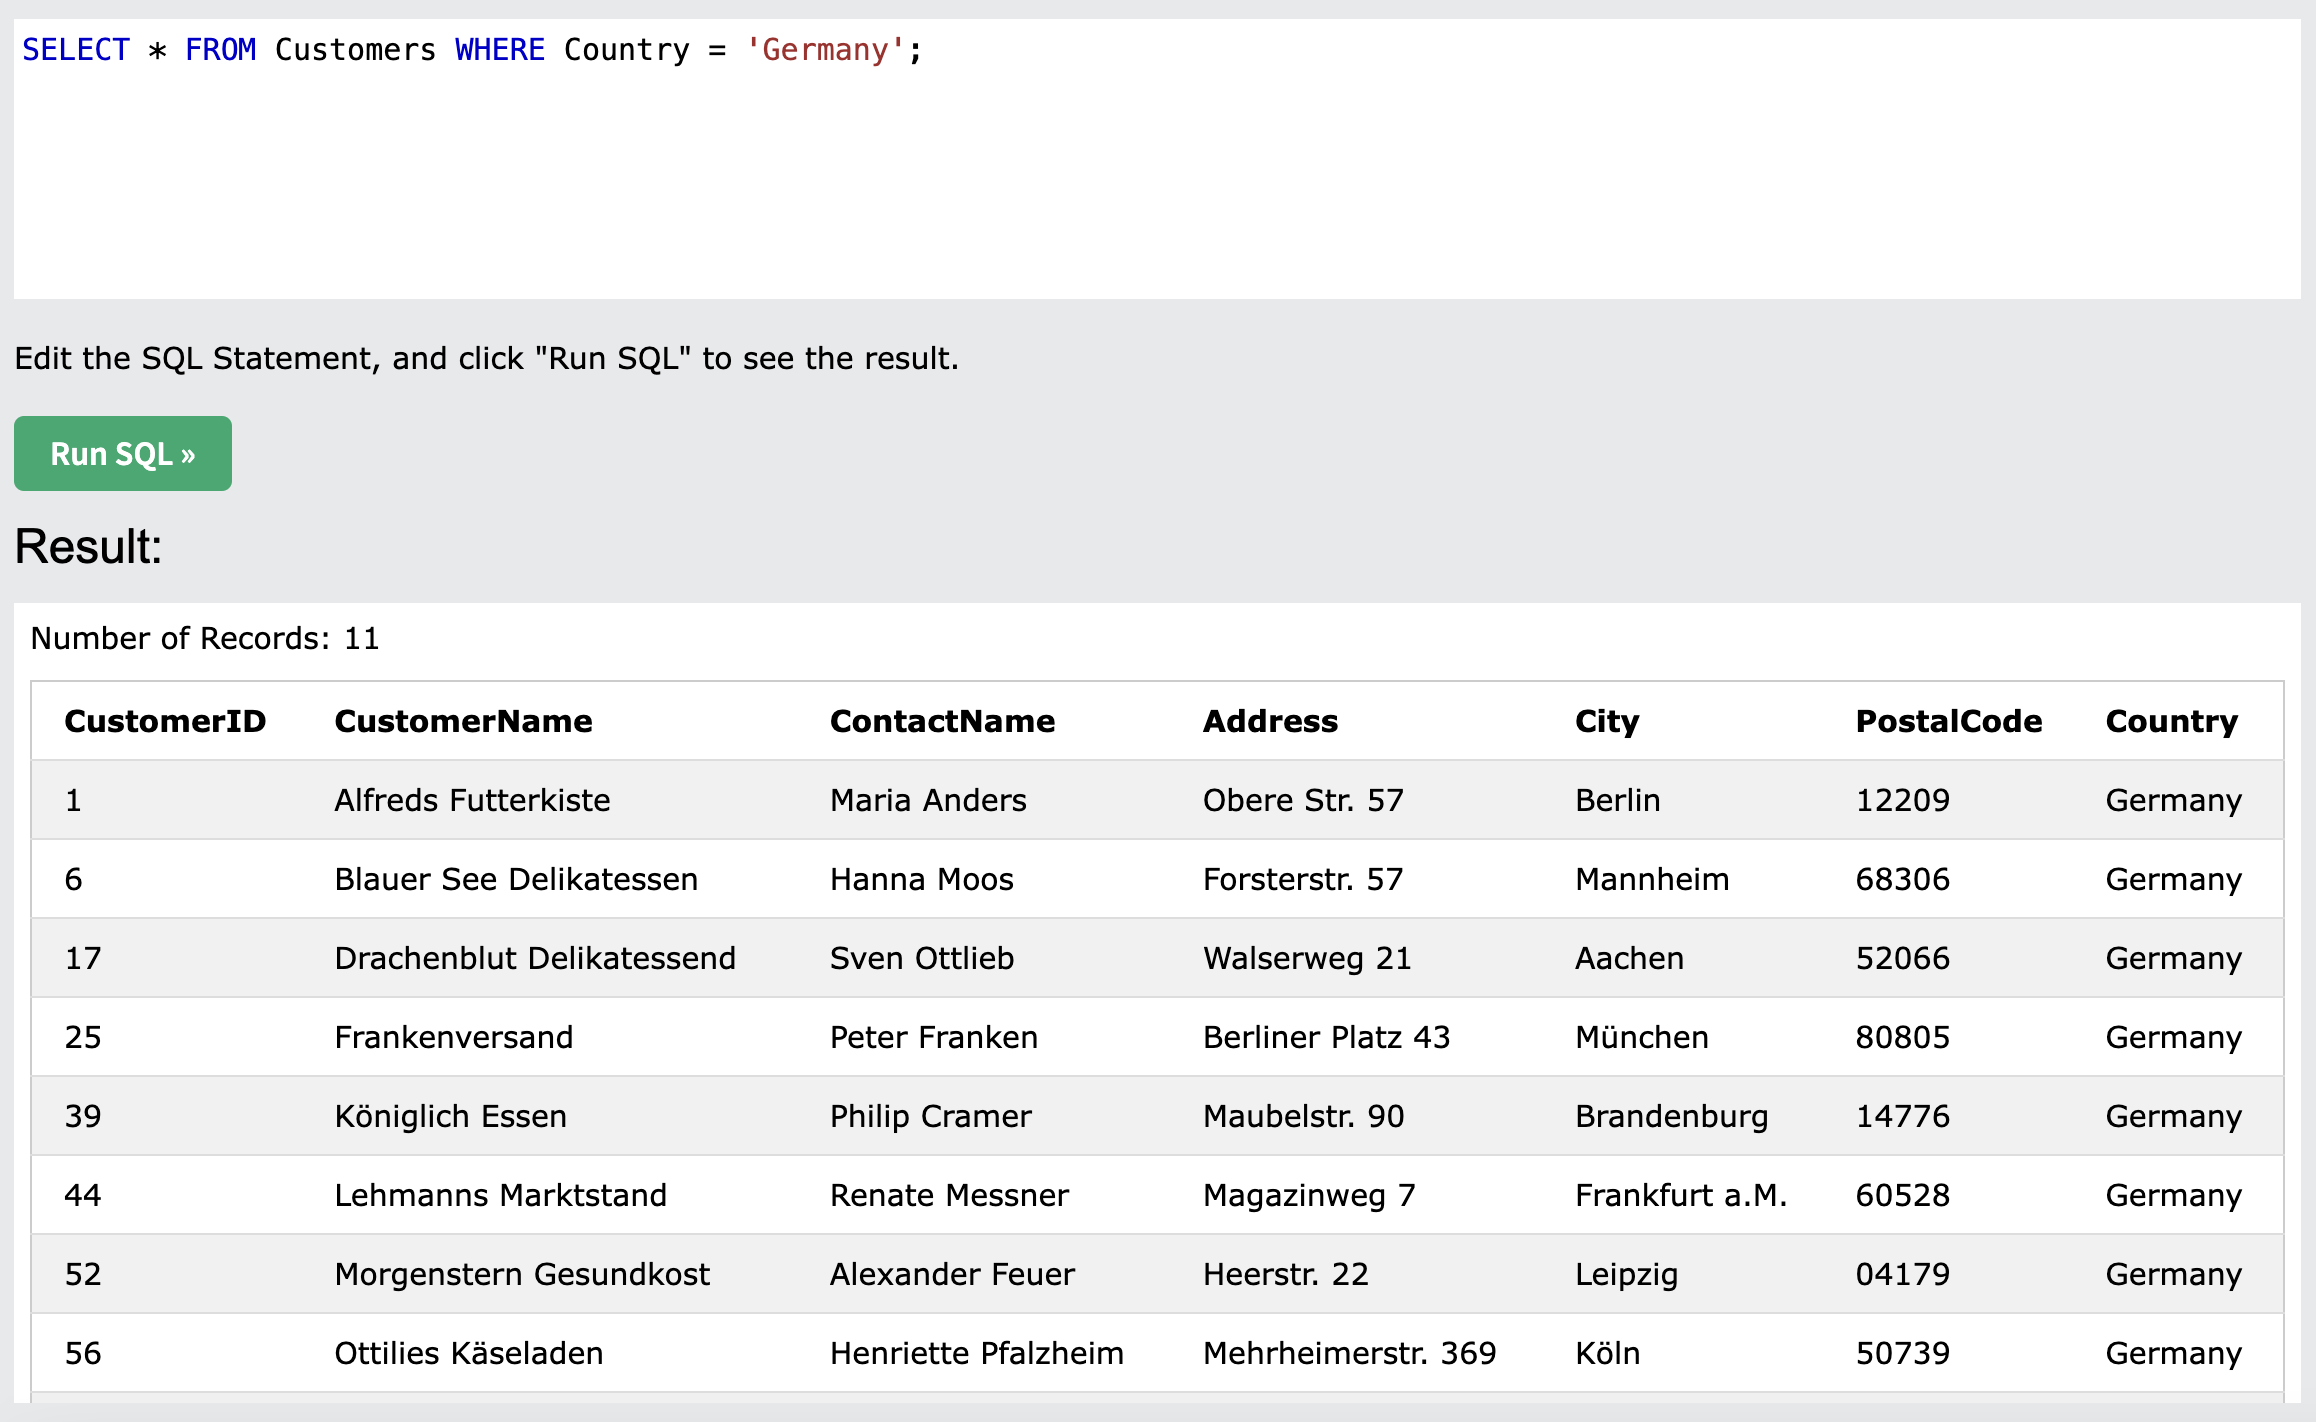2316x1422 pixels.
Task: Click postal code 14776 cell
Action: (1902, 1116)
